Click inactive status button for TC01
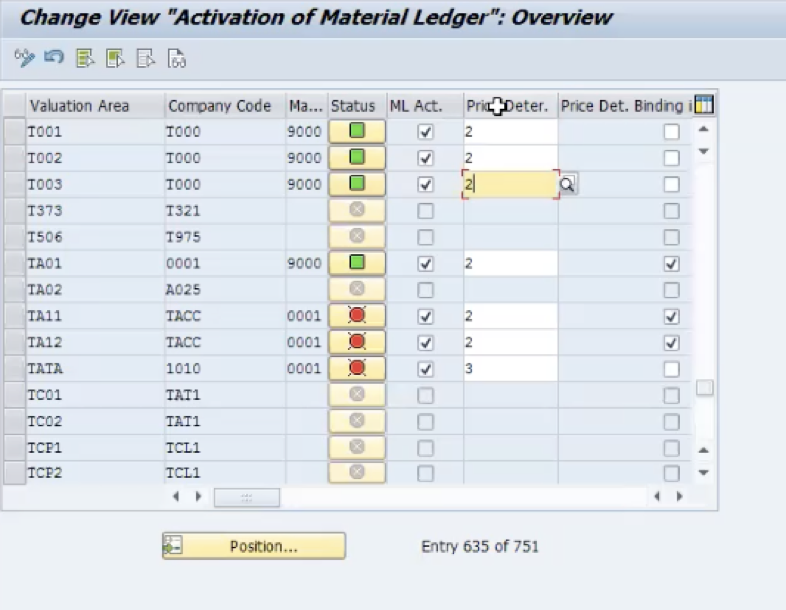The height and width of the screenshot is (610, 786). pos(357,394)
